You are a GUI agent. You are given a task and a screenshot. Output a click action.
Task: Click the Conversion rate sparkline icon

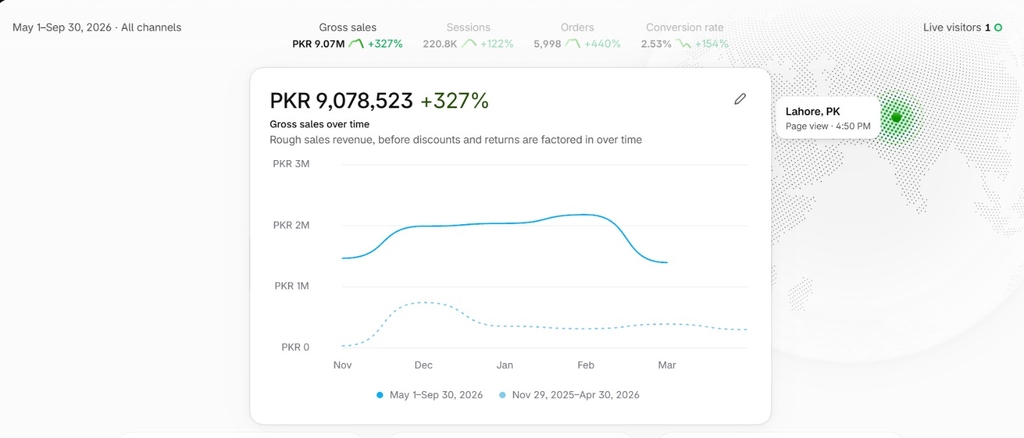pyautogui.click(x=683, y=44)
